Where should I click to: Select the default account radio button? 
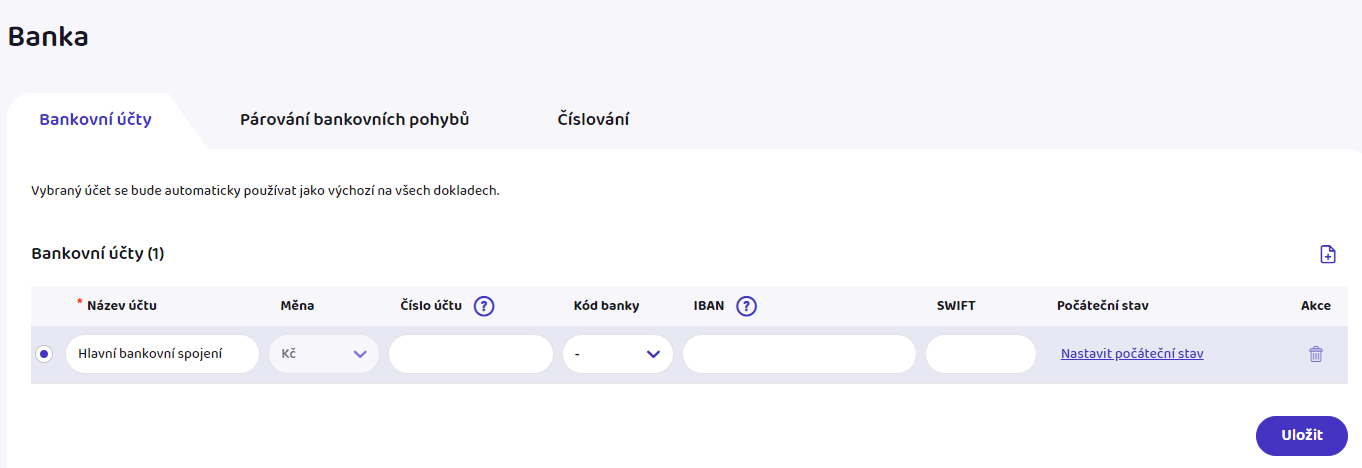click(x=44, y=354)
